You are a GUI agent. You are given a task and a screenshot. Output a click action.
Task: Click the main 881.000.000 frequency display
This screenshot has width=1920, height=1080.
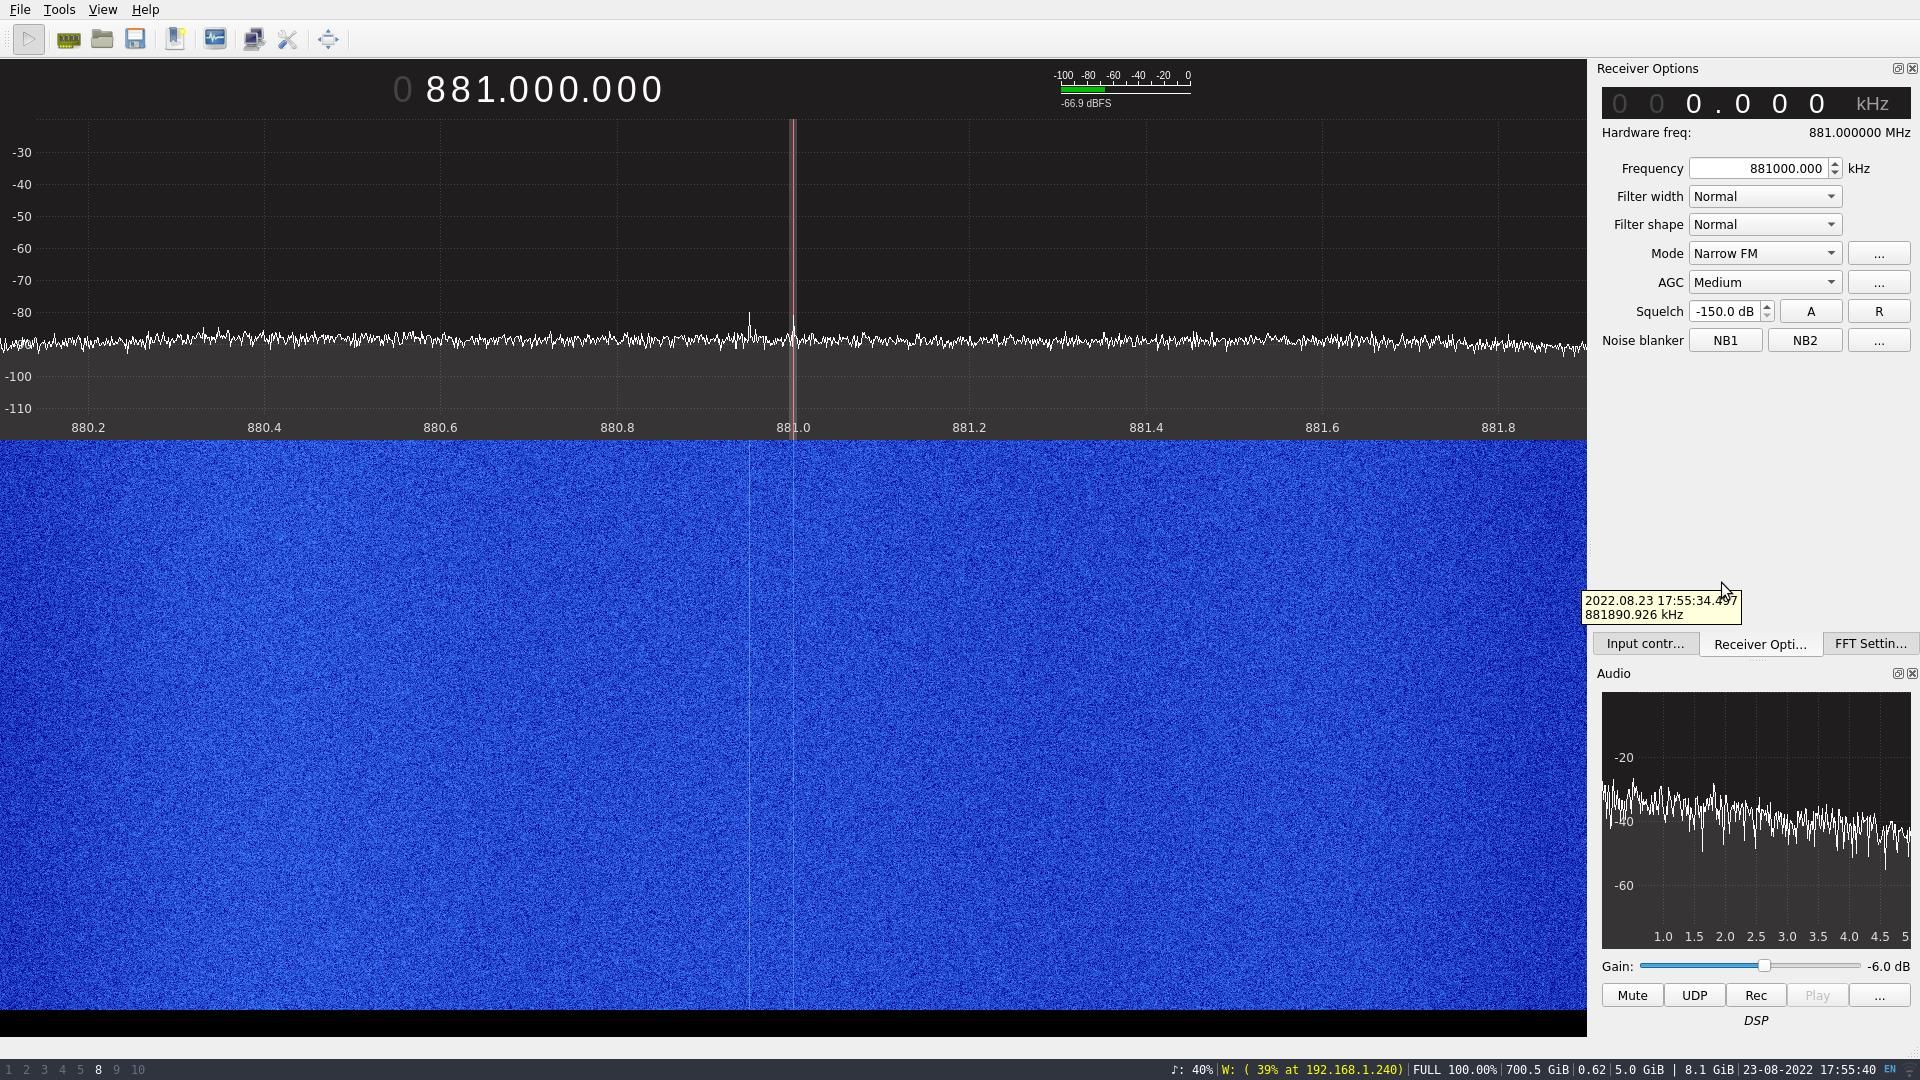pos(528,90)
